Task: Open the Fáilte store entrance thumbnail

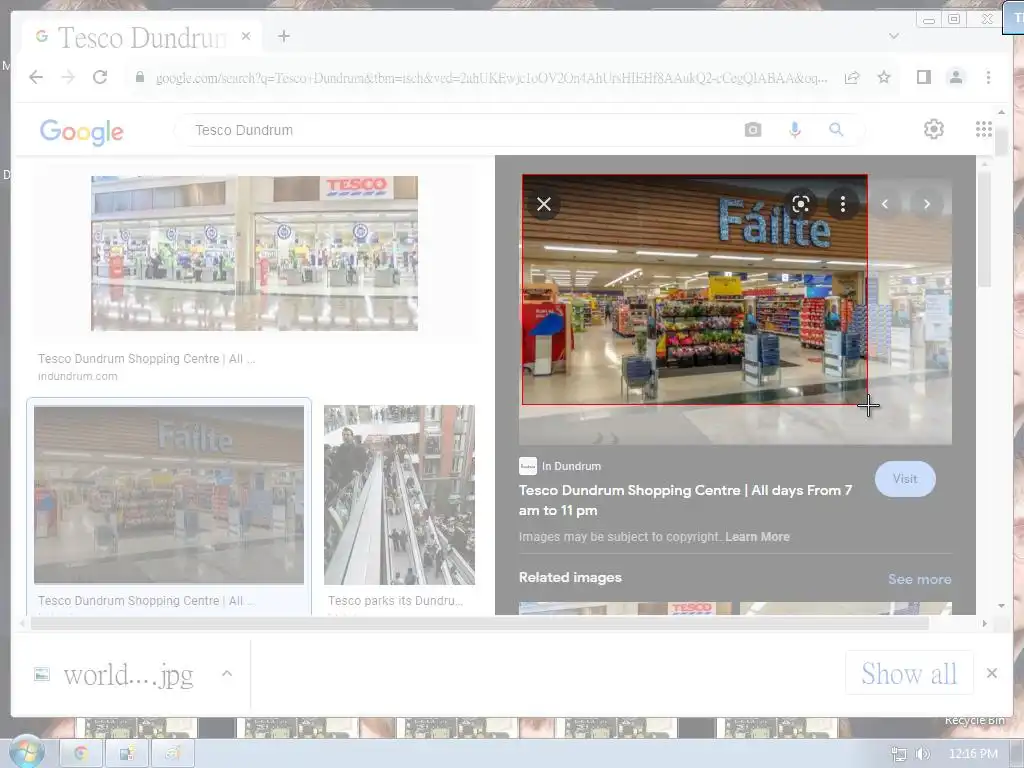Action: 168,494
